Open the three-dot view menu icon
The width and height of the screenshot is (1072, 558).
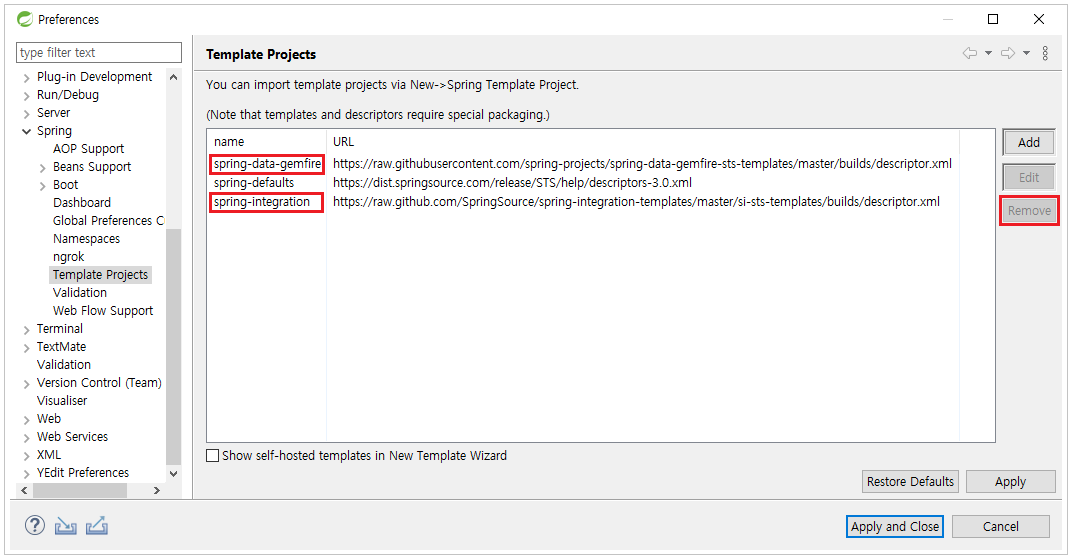click(x=1045, y=53)
